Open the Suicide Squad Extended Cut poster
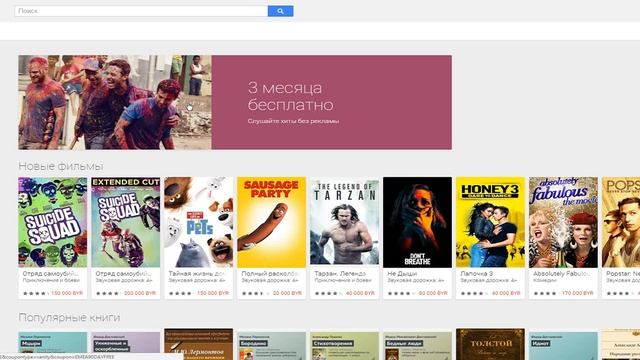The width and height of the screenshot is (640, 360). point(126,222)
